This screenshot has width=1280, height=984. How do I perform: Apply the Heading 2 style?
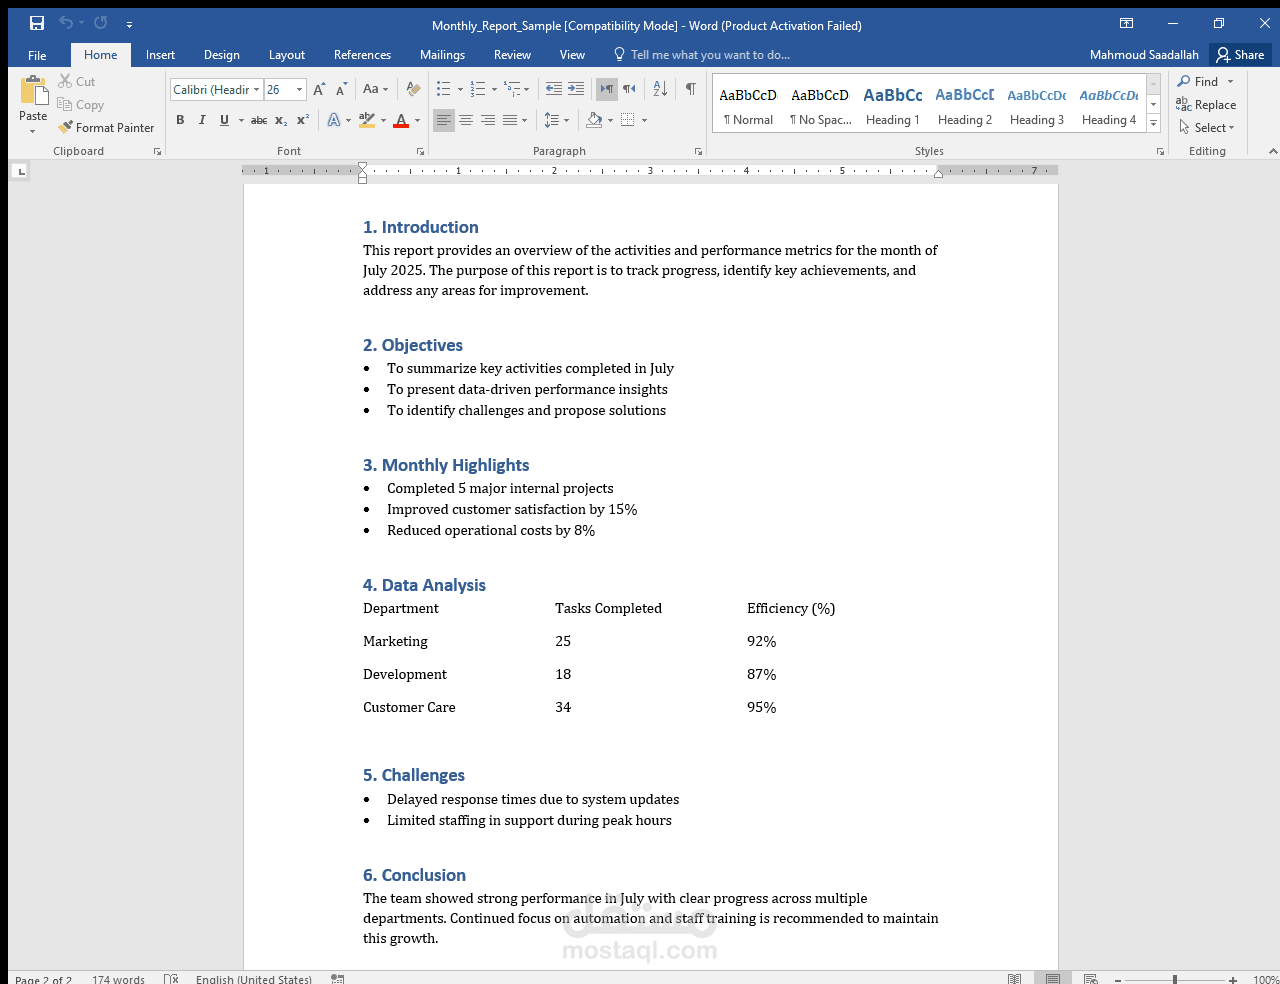point(965,105)
